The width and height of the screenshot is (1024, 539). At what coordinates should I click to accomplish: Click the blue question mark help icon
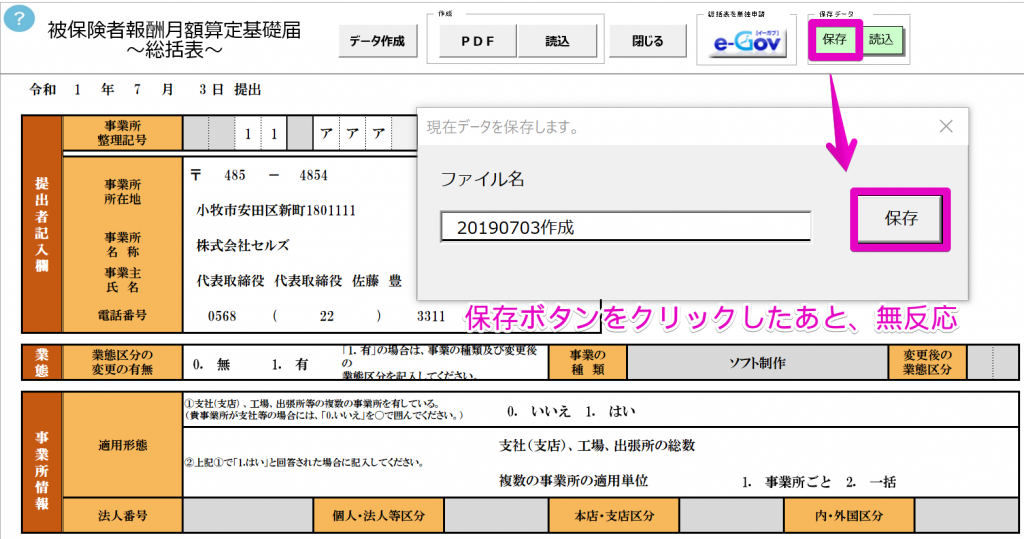(x=19, y=23)
